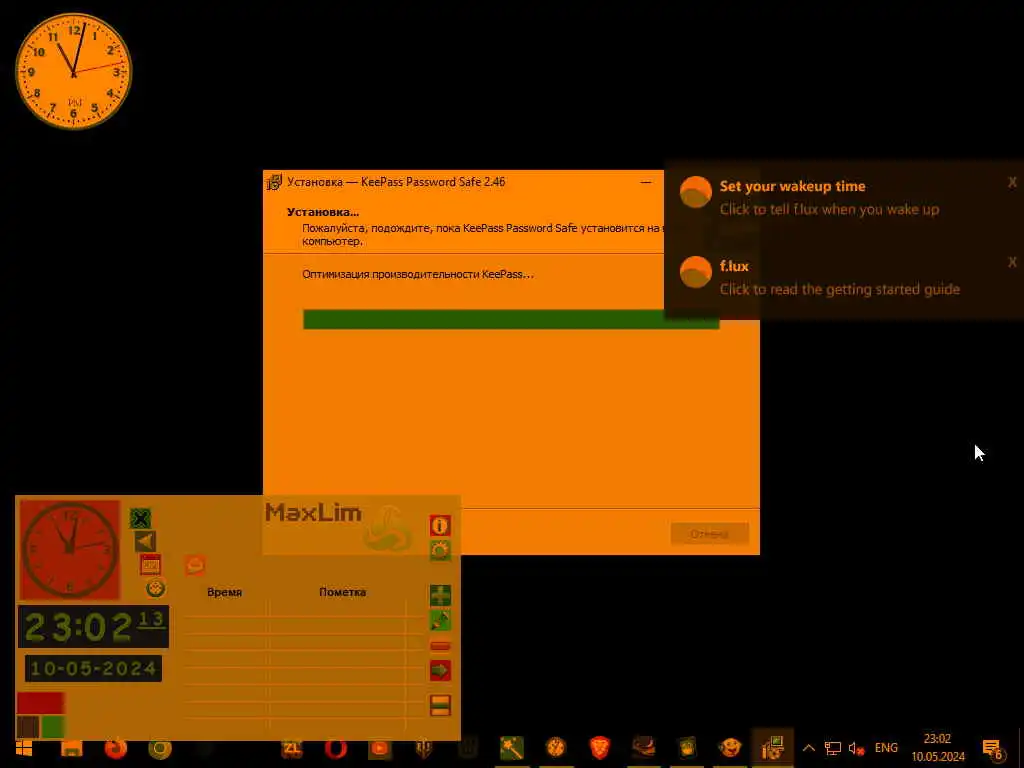The height and width of the screenshot is (768, 1024).
Task: Click the orange speech bubble icon in MaxLim
Action: coord(195,565)
